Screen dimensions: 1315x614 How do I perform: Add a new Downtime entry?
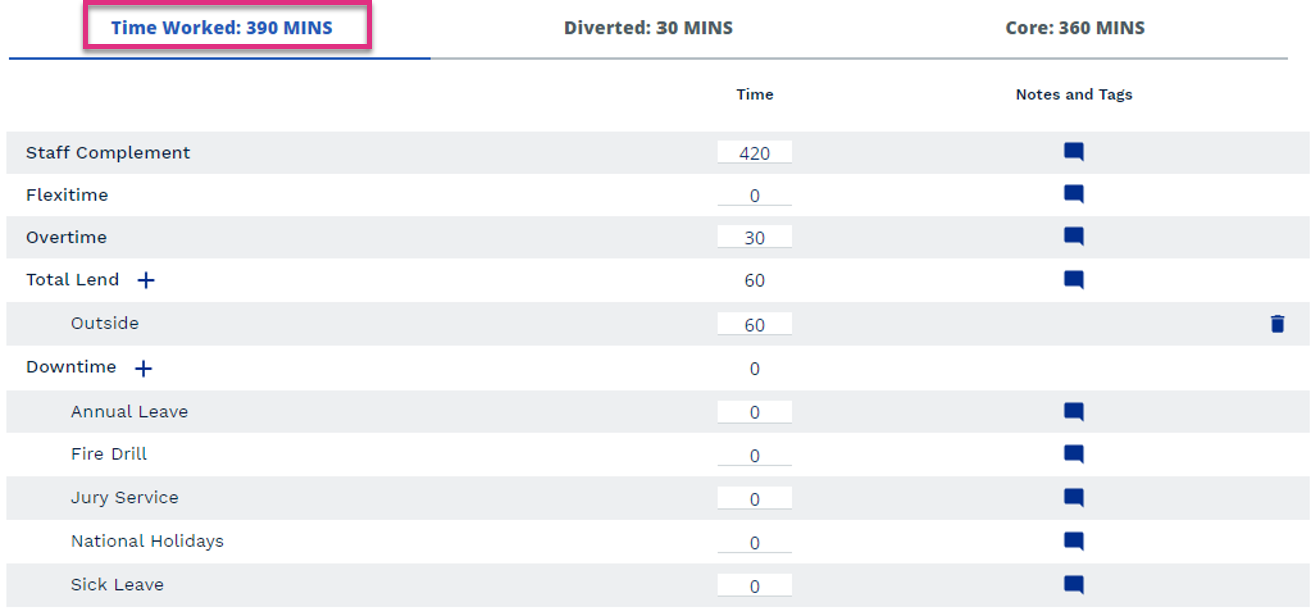[144, 368]
